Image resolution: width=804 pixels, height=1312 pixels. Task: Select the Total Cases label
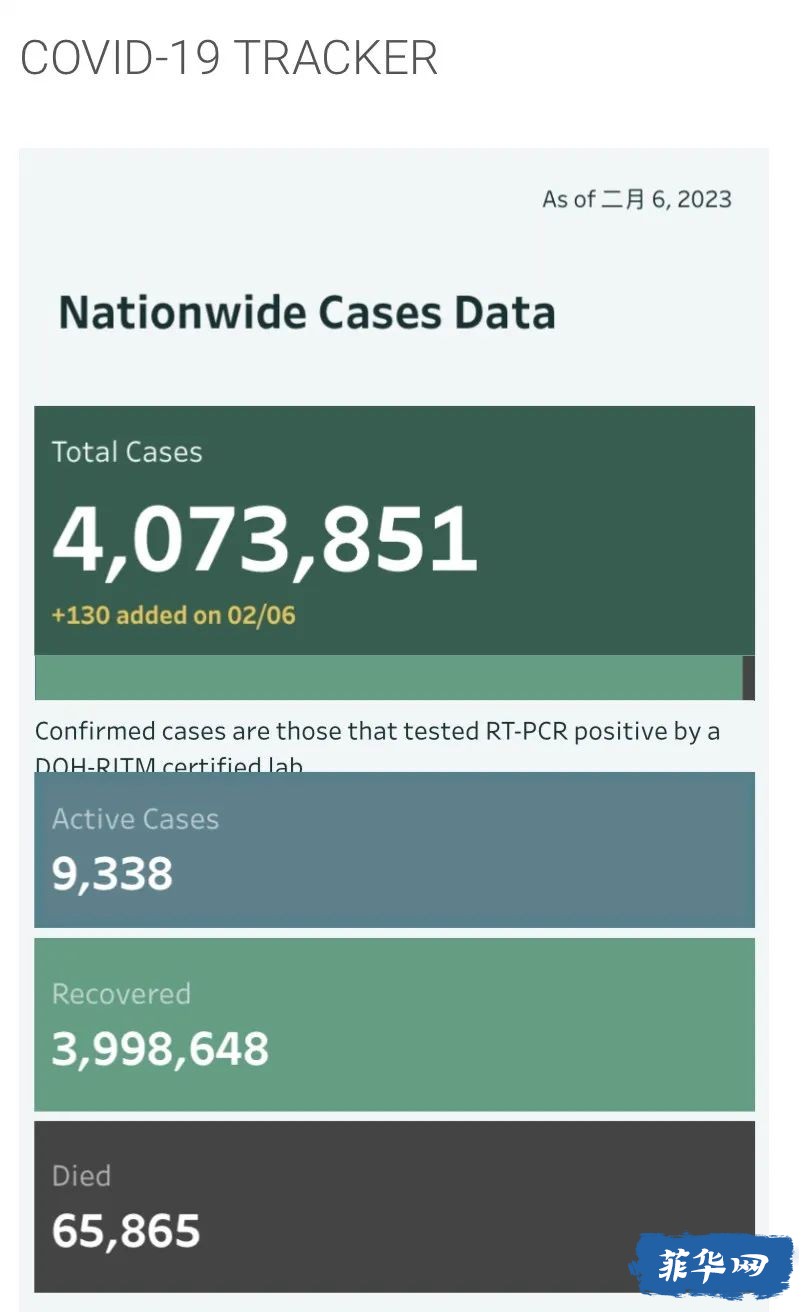(x=127, y=452)
